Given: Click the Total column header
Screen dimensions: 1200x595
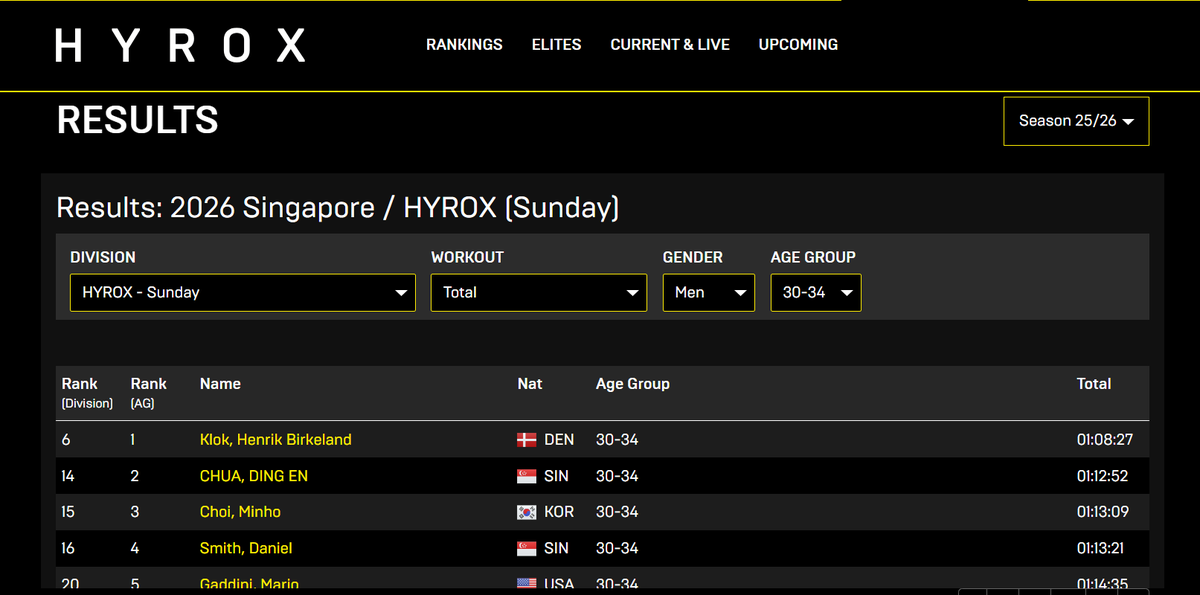Looking at the screenshot, I should tap(1094, 384).
